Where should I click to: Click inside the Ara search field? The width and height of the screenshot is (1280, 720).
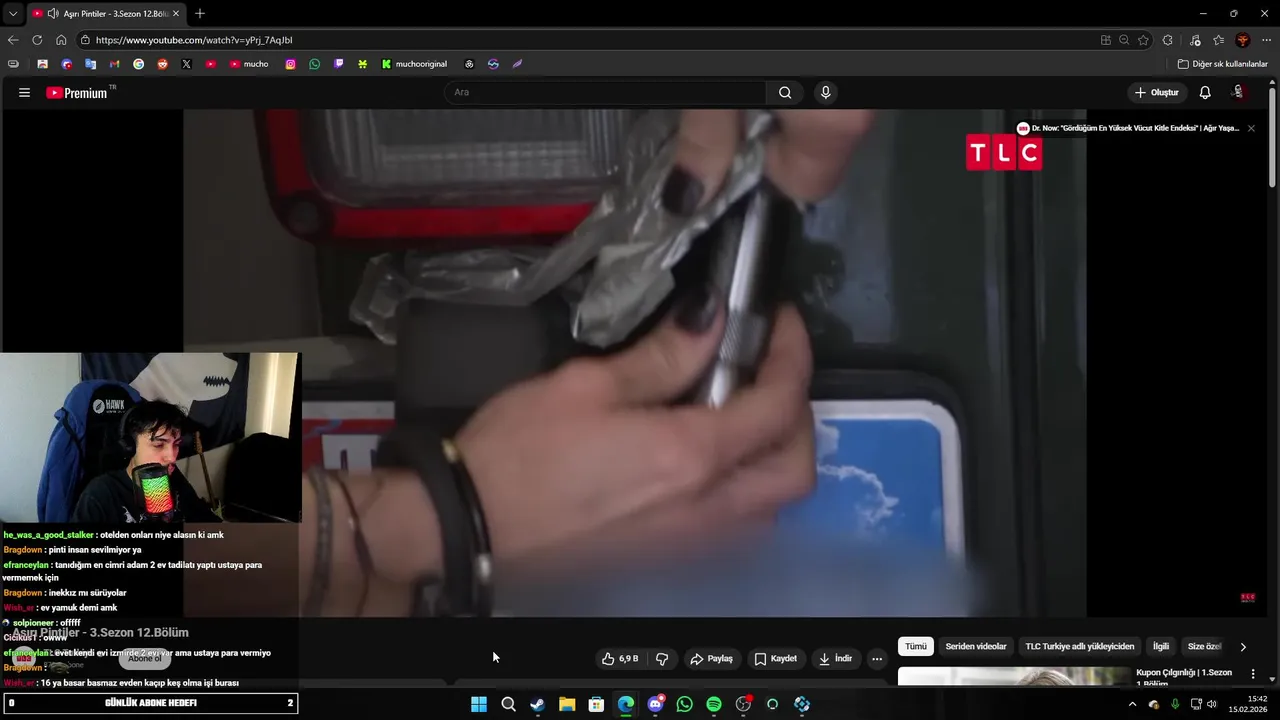tap(605, 92)
